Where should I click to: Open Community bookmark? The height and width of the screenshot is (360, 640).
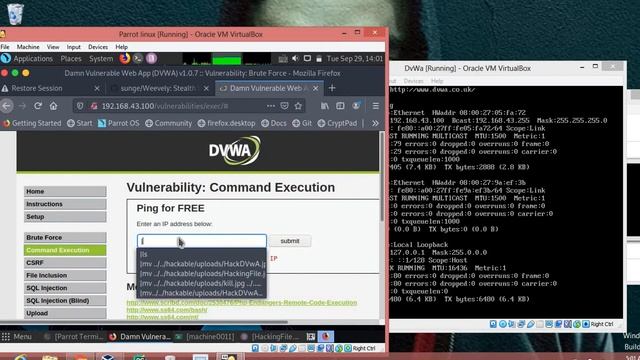[169, 123]
